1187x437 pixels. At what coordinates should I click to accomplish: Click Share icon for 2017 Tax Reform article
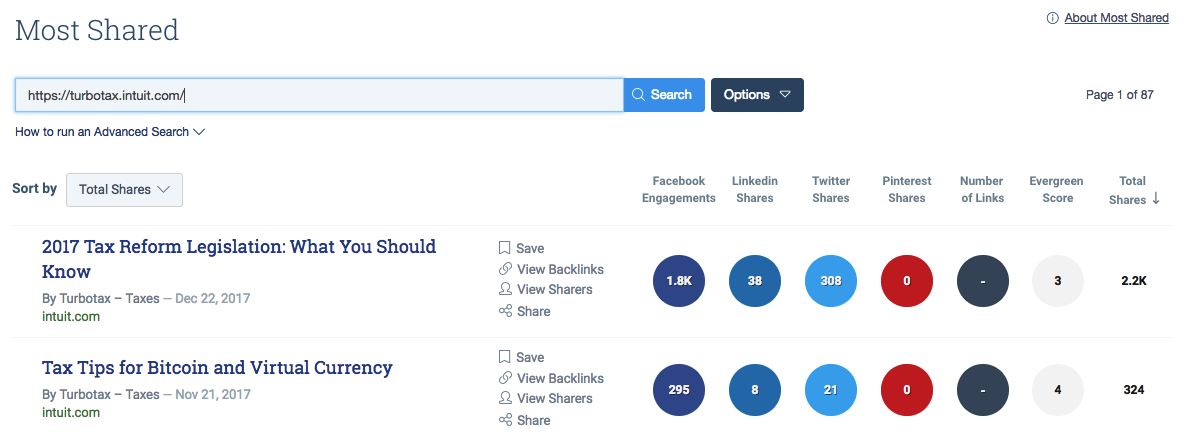[505, 311]
